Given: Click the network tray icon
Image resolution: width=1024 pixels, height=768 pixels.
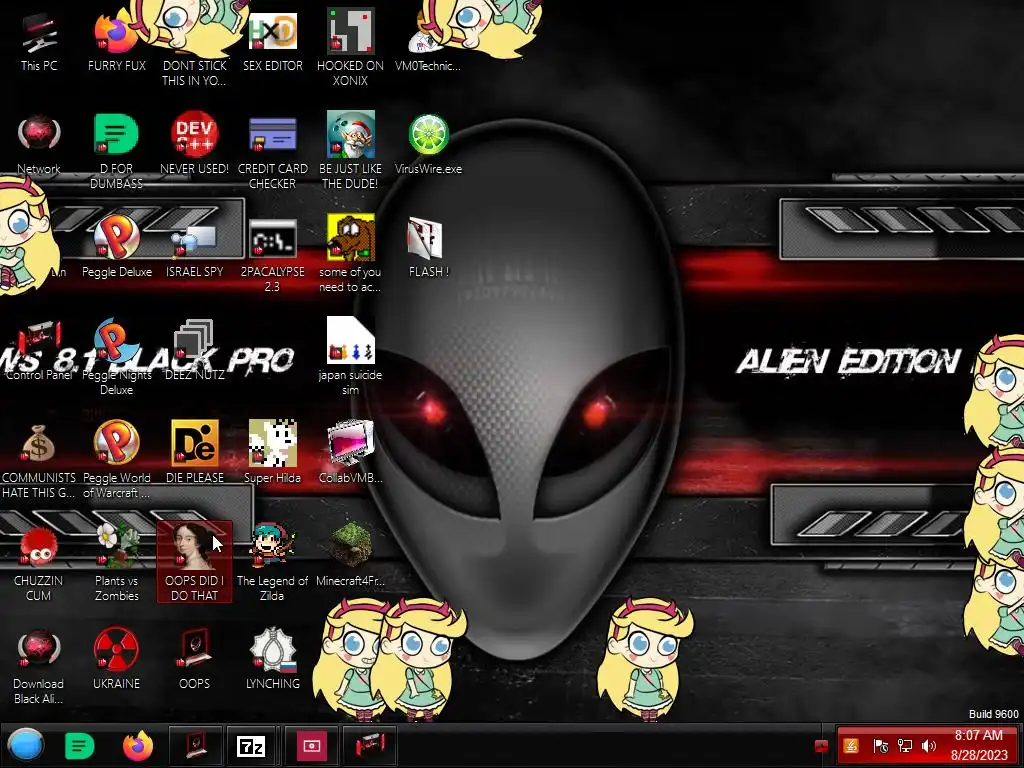Looking at the screenshot, I should pos(904,746).
